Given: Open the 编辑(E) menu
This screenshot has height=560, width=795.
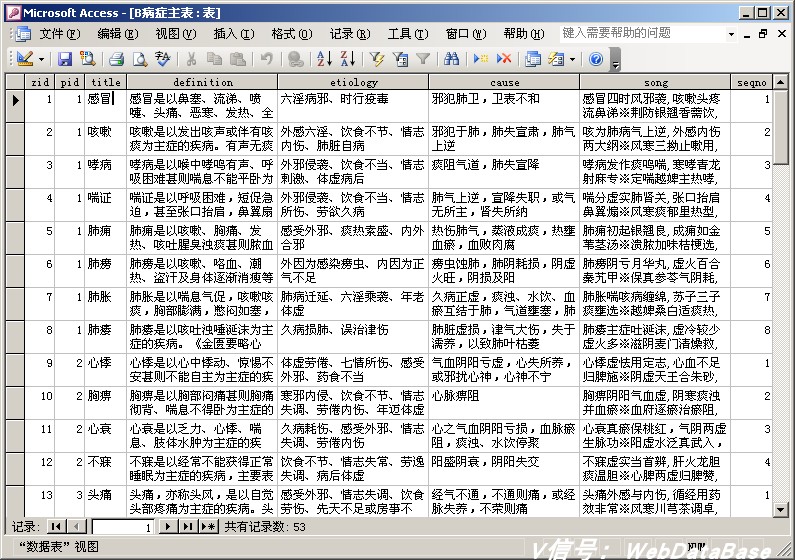Looking at the screenshot, I should (118, 33).
